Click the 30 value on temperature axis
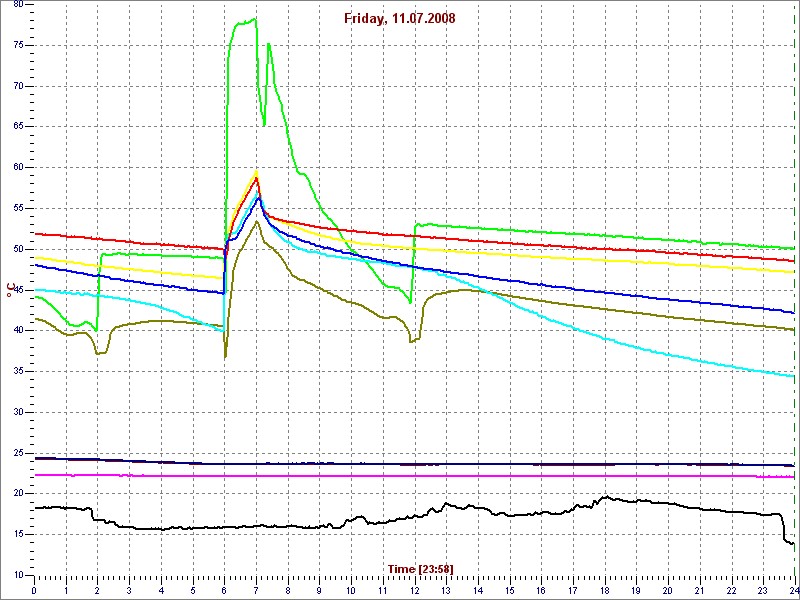 point(18,412)
